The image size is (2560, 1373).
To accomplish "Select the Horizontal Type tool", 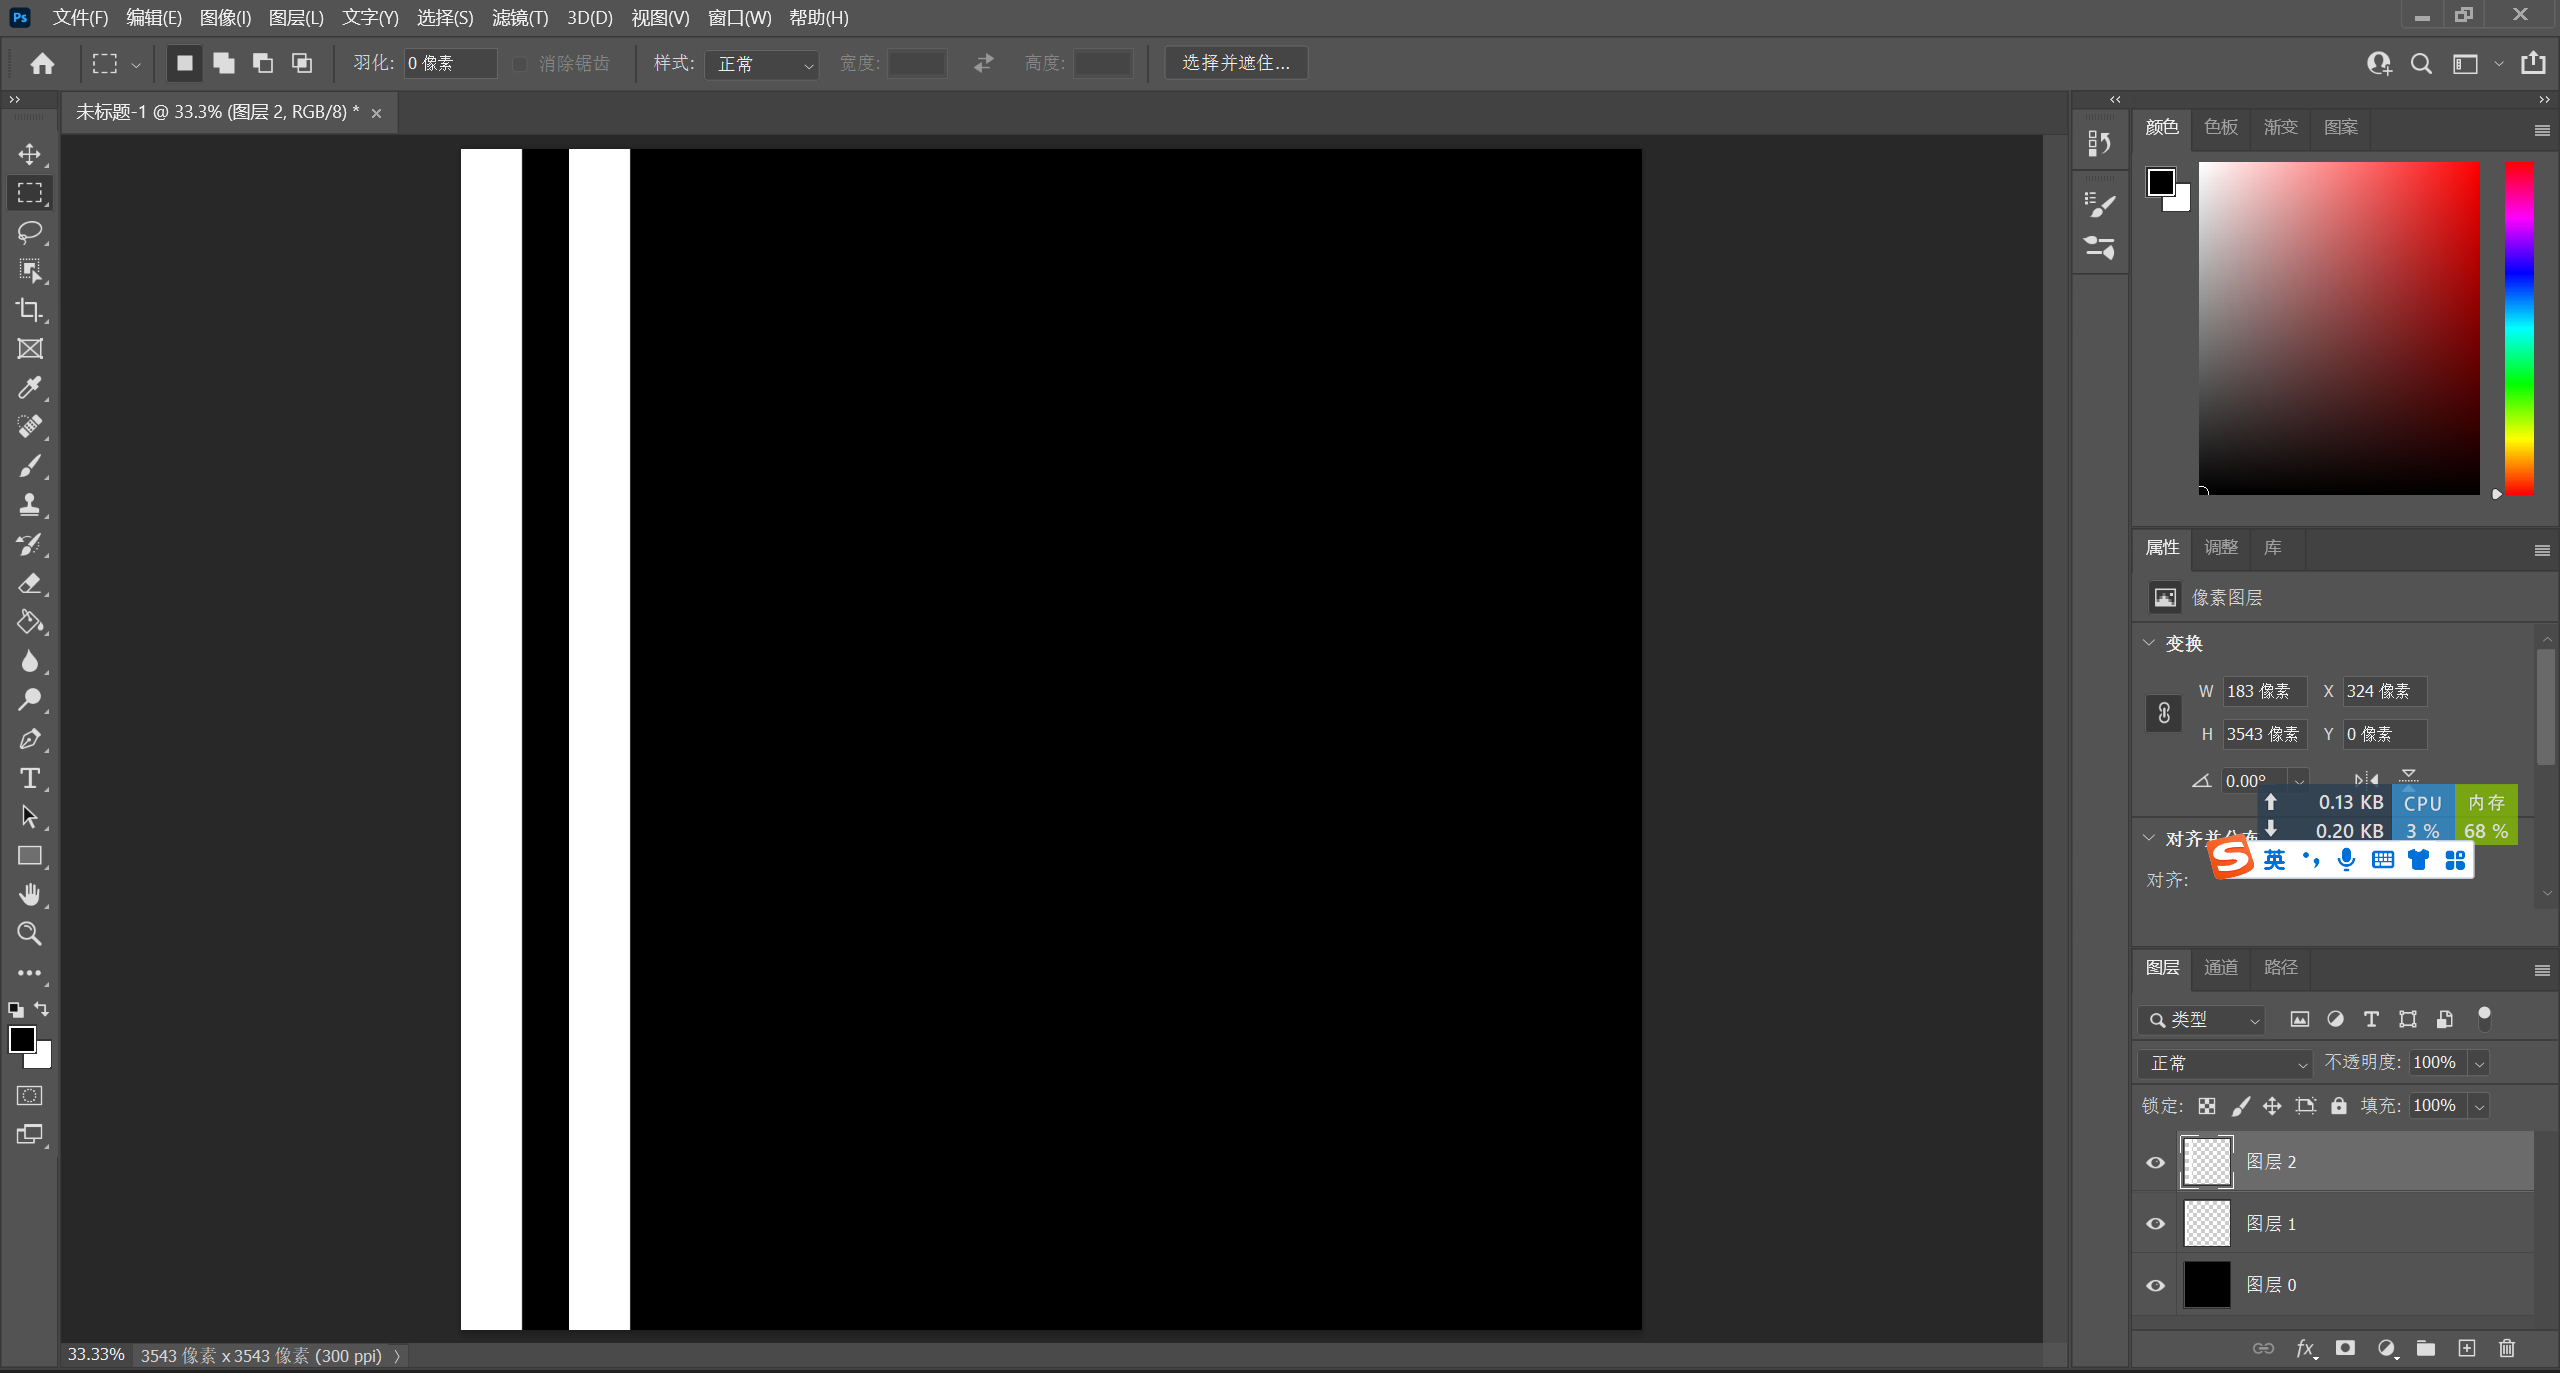I will point(30,778).
